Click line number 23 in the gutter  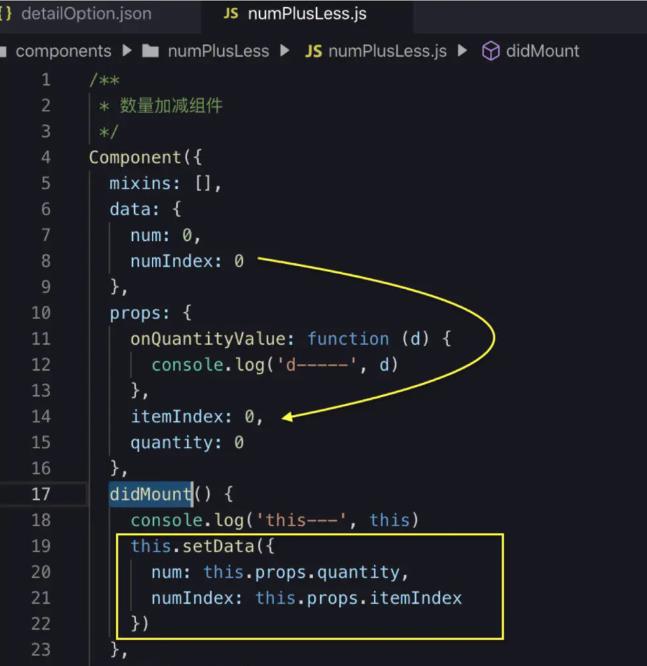pos(41,650)
